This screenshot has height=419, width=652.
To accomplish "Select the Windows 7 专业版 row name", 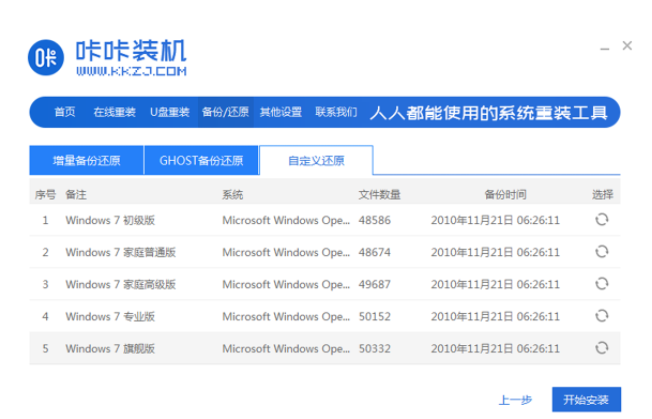I will click(x=110, y=316).
